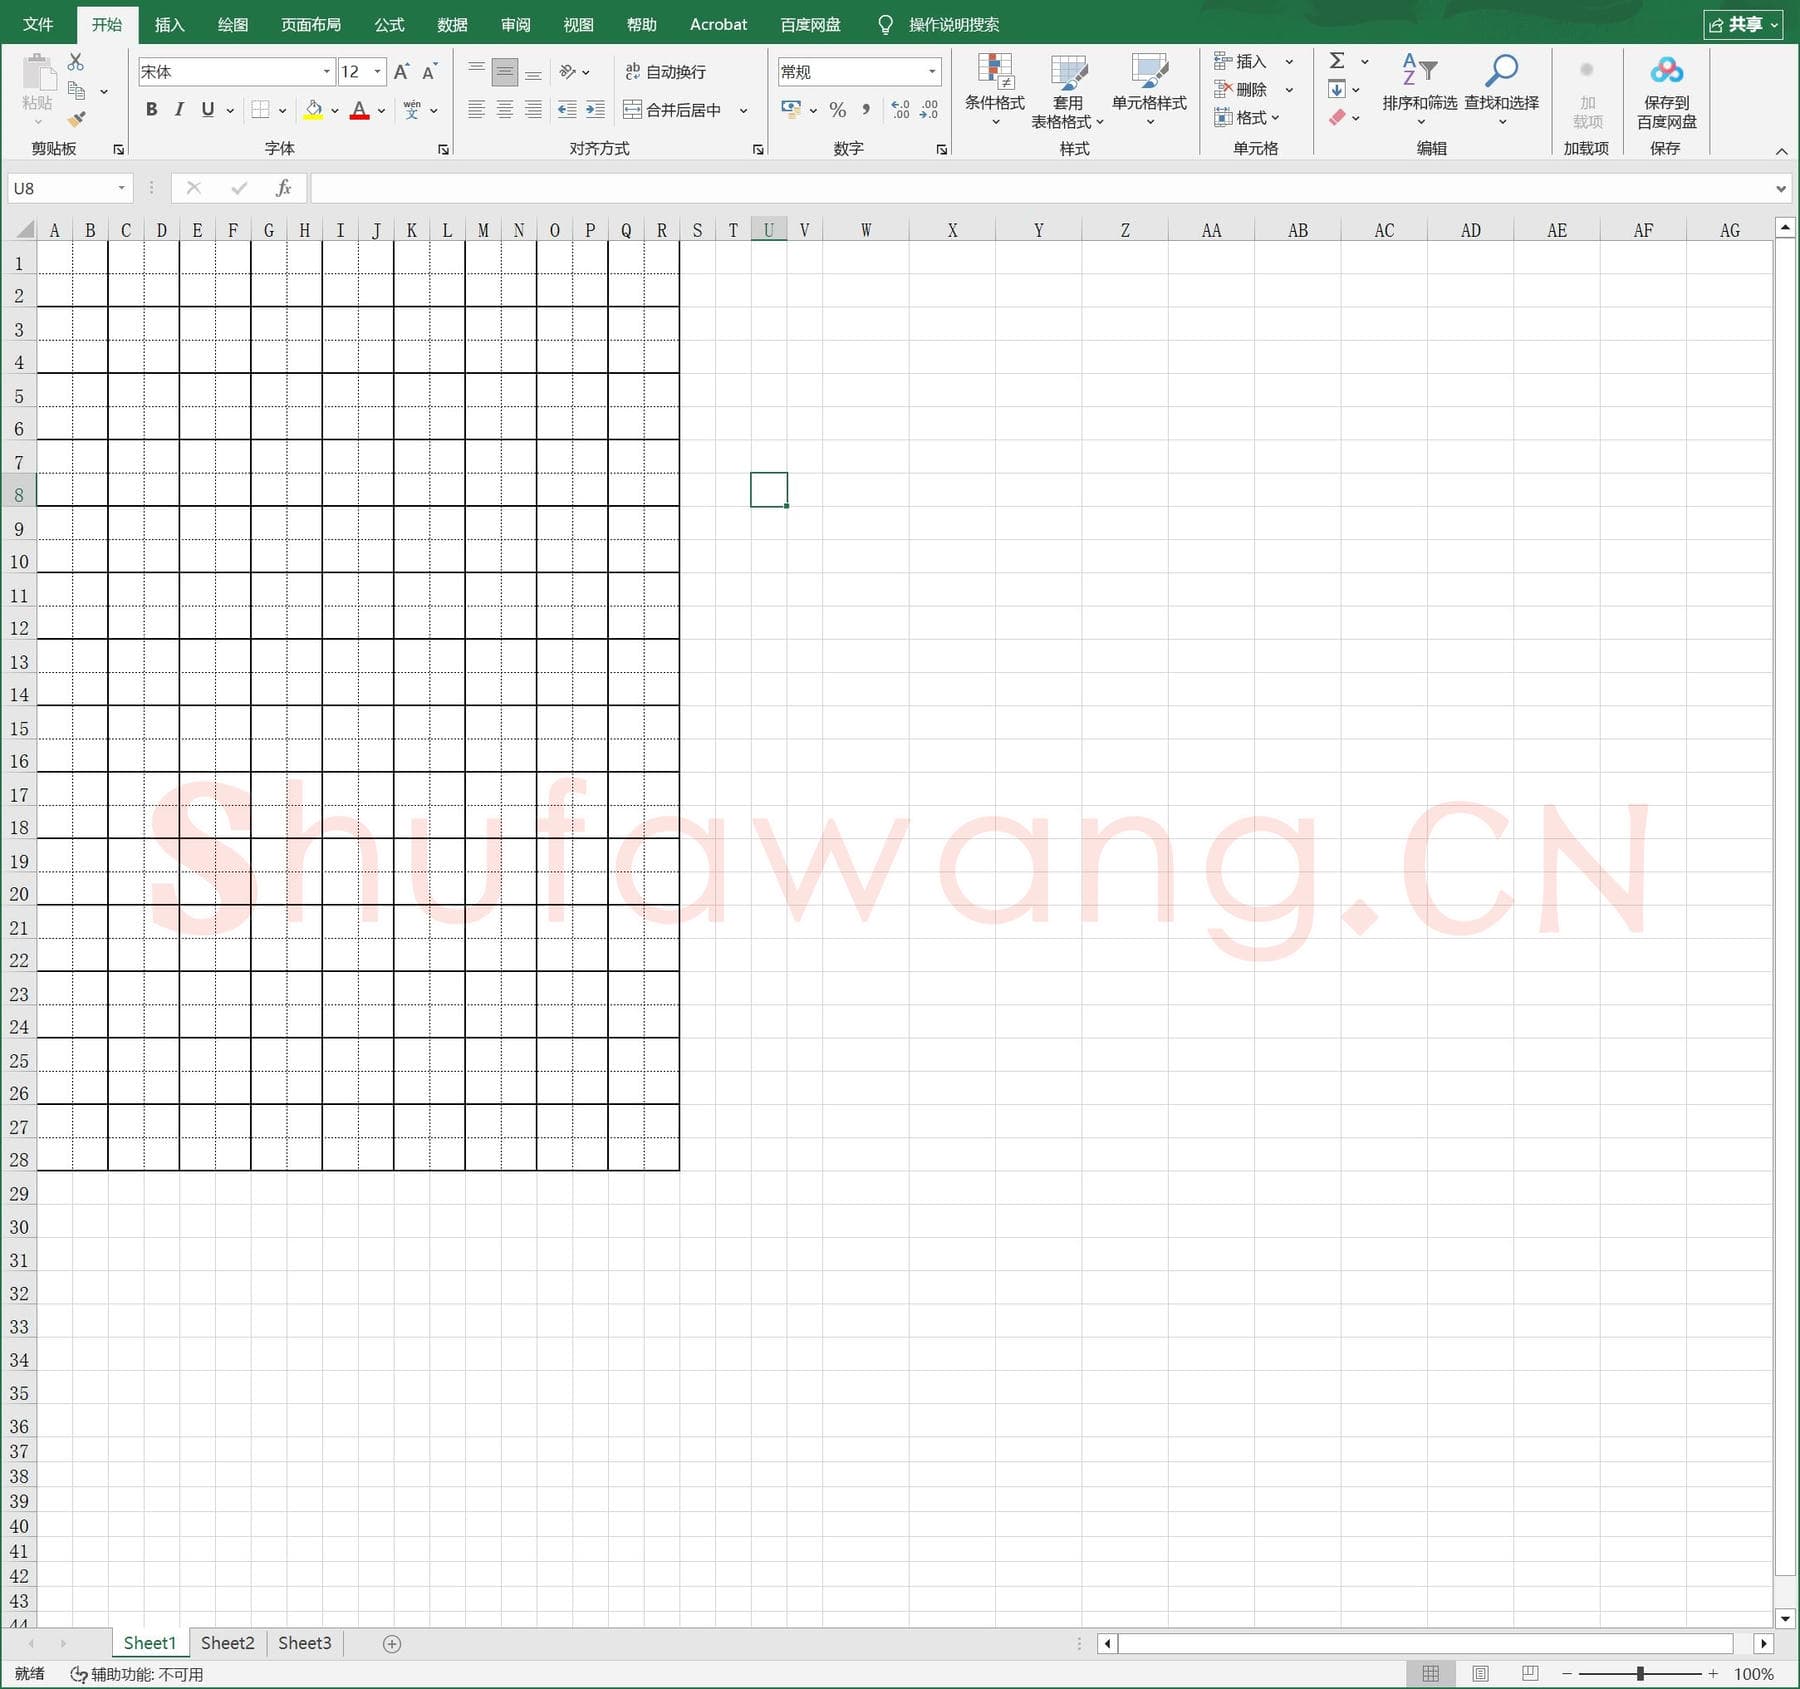
Task: Toggle center horizontal alignment
Action: point(505,110)
